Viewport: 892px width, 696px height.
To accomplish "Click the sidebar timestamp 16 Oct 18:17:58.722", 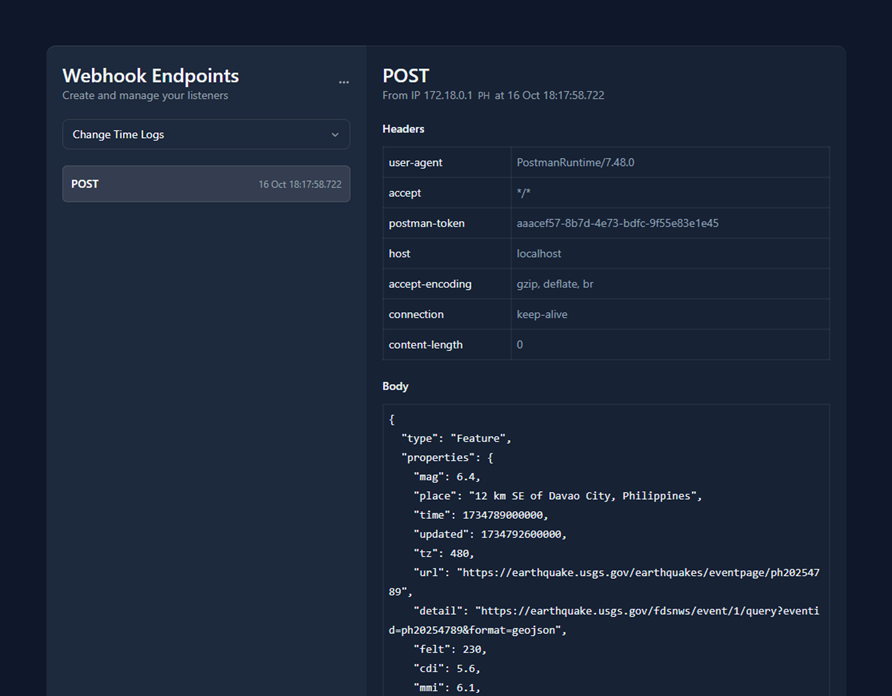I will click(x=299, y=185).
